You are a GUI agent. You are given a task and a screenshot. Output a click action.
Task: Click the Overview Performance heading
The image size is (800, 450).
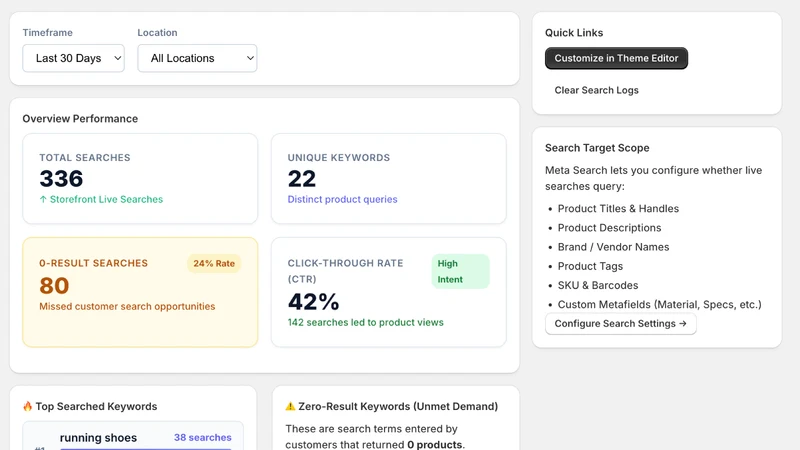click(80, 119)
